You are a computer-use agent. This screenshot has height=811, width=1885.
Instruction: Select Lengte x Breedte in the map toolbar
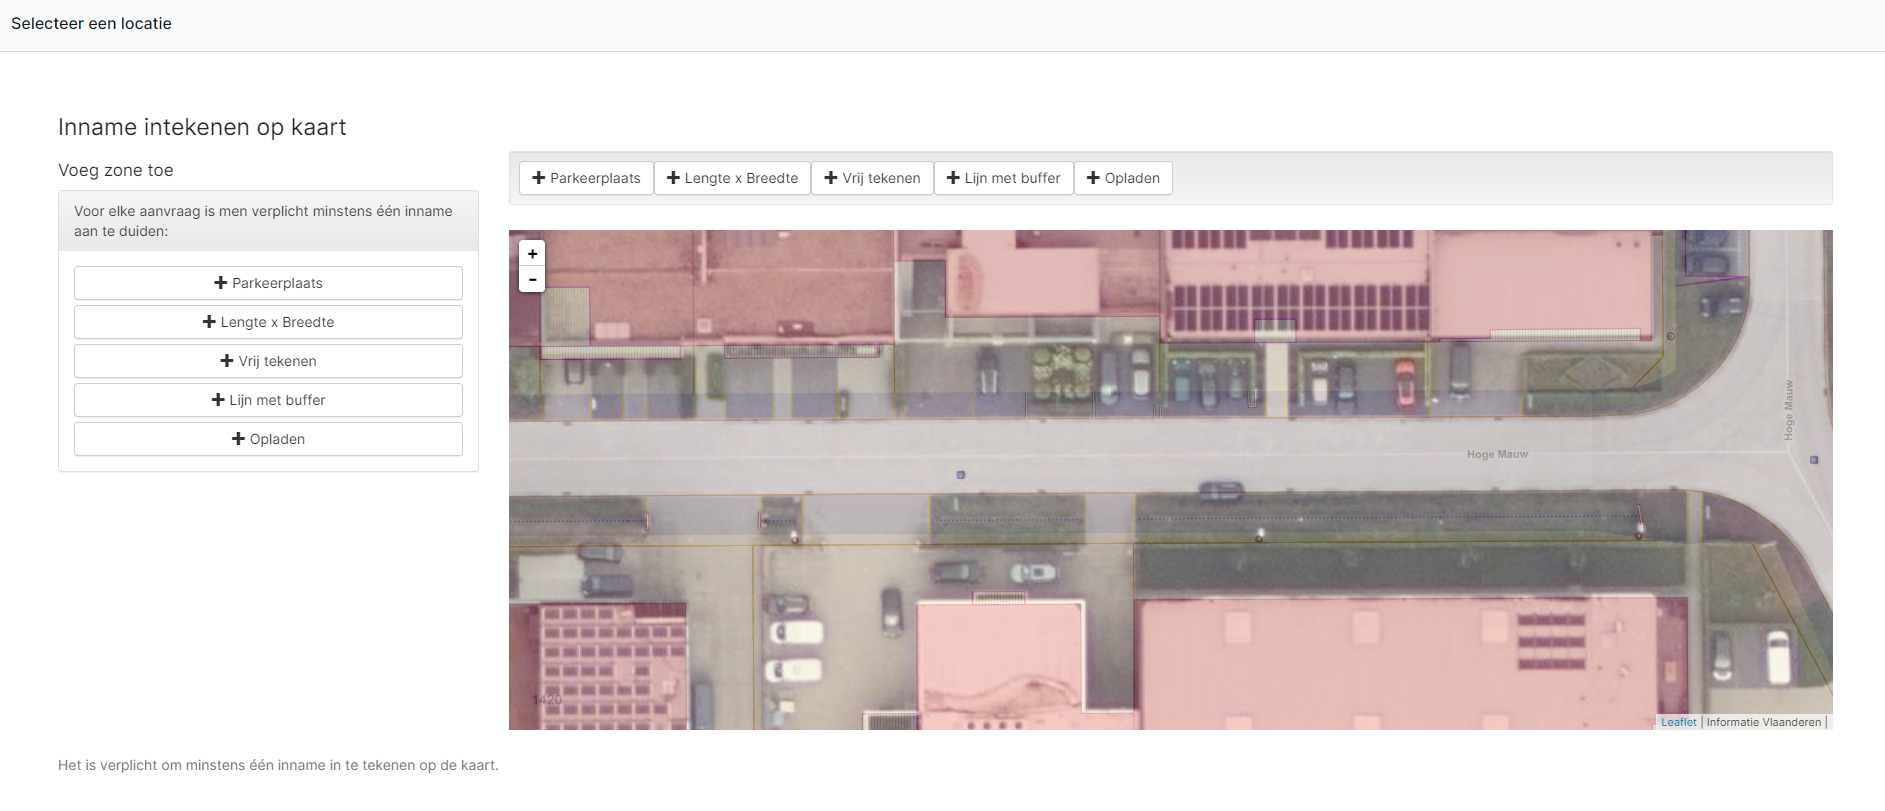click(x=732, y=178)
